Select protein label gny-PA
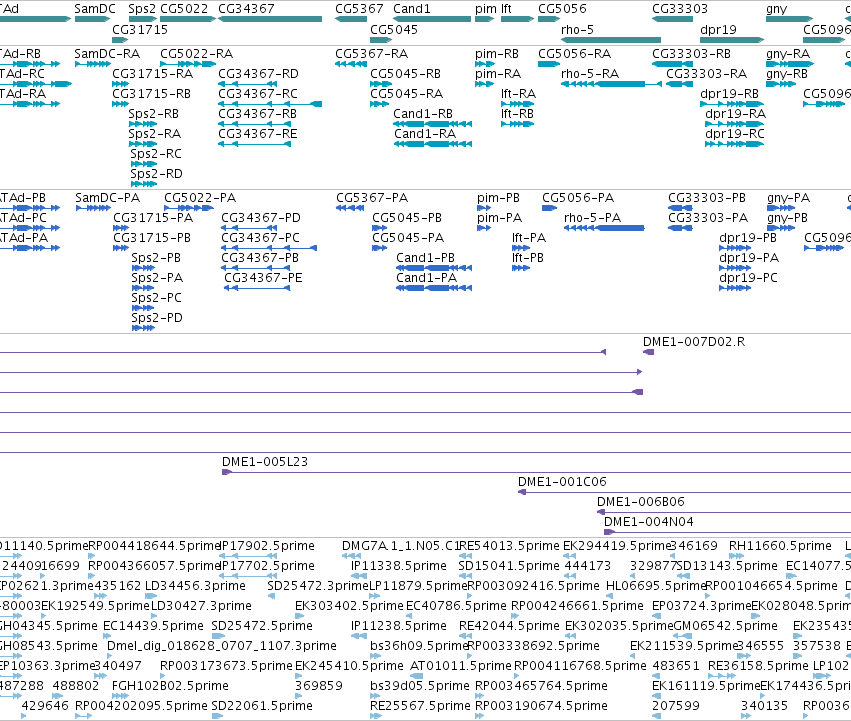Viewport: 851px width, 721px height. tap(789, 197)
